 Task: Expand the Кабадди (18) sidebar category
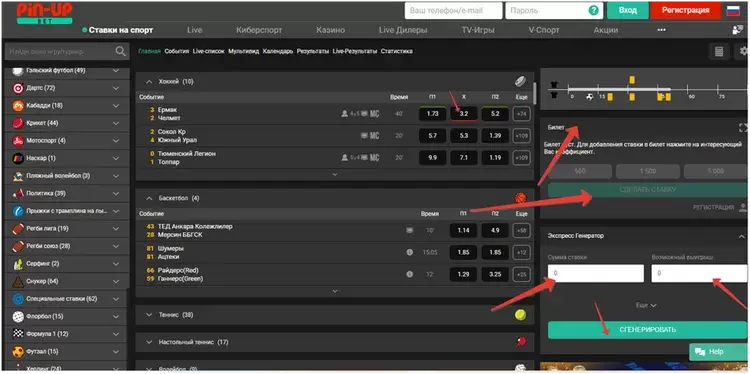116,106
